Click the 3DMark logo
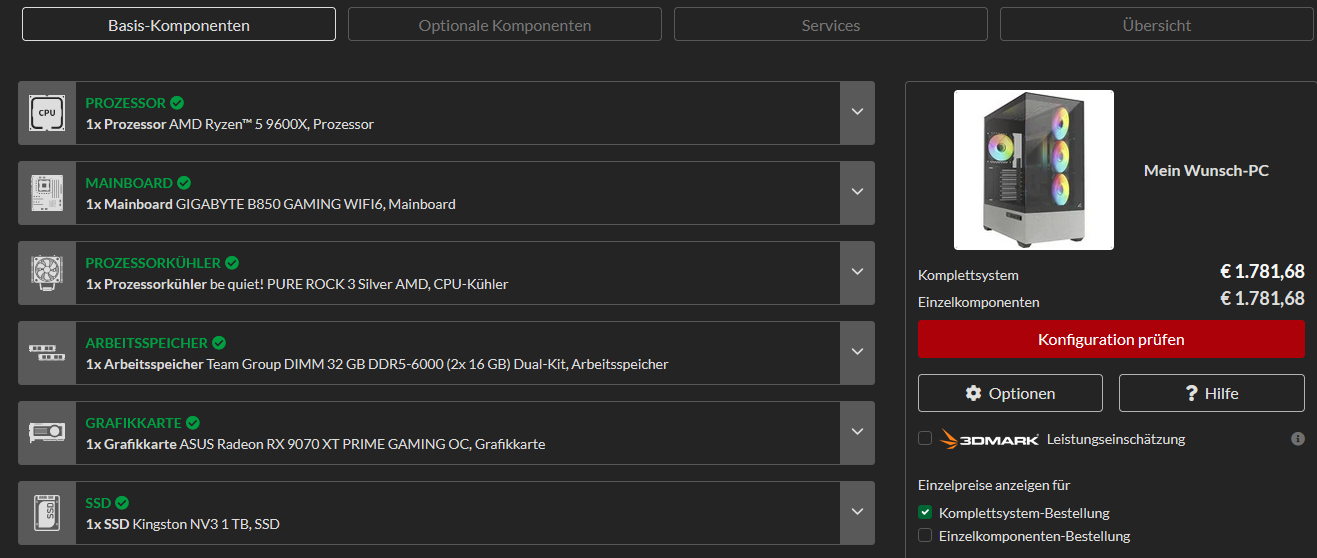Screen dimensions: 1317x558 989,439
